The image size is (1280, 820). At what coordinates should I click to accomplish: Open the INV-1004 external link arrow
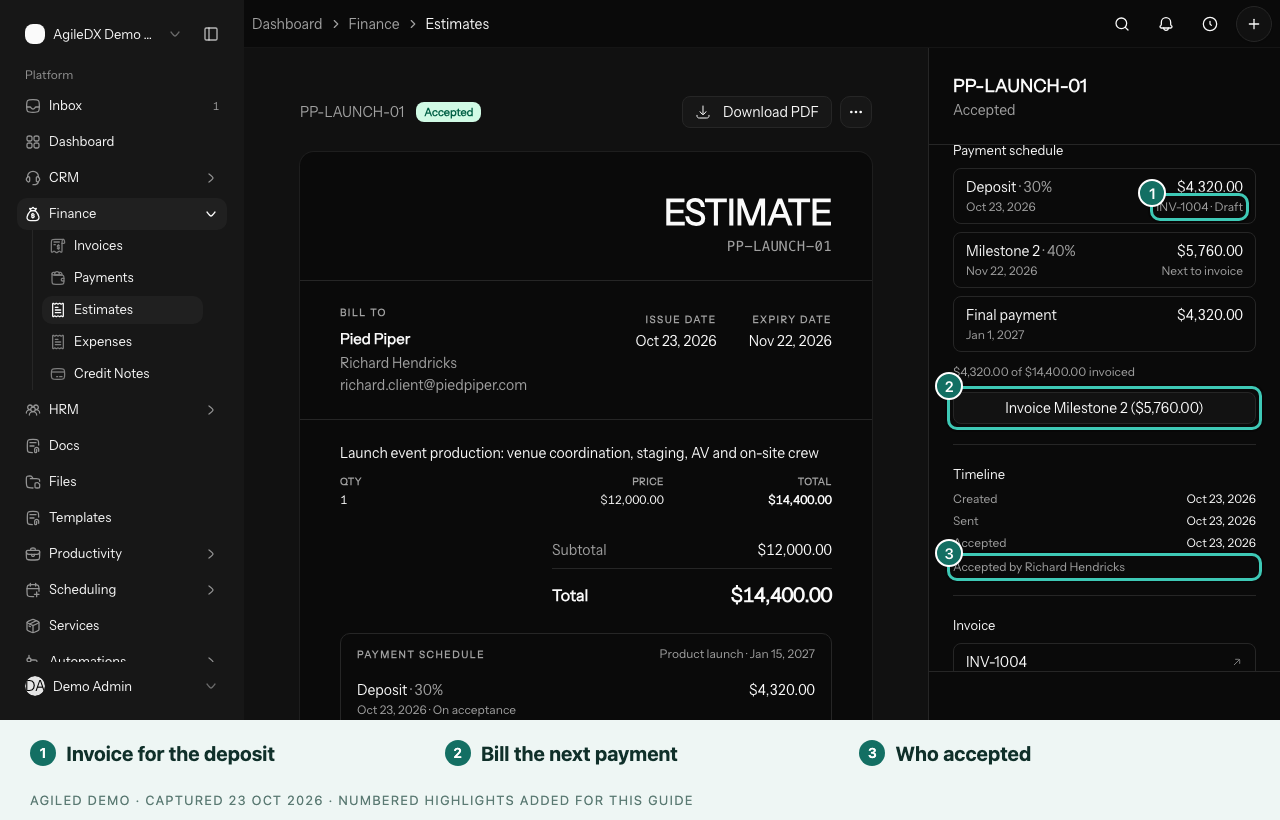1237,662
